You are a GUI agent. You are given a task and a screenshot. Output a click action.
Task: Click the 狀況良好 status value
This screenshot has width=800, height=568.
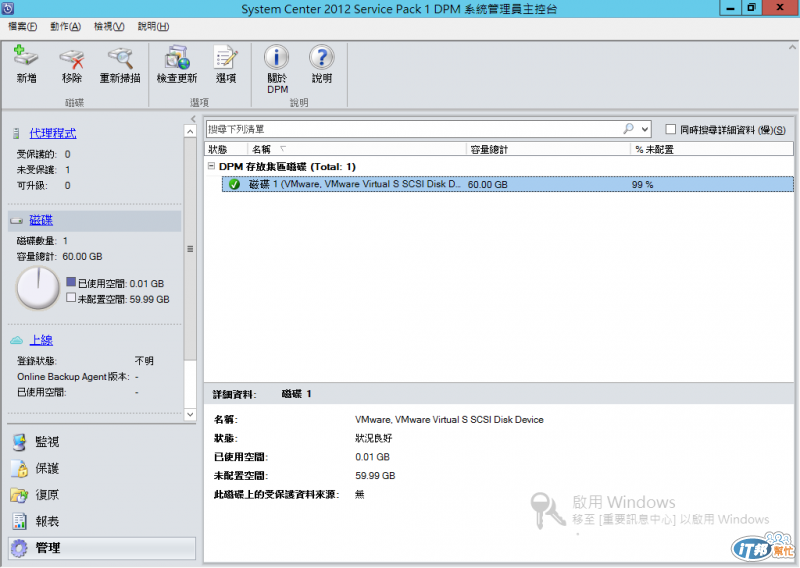373,438
